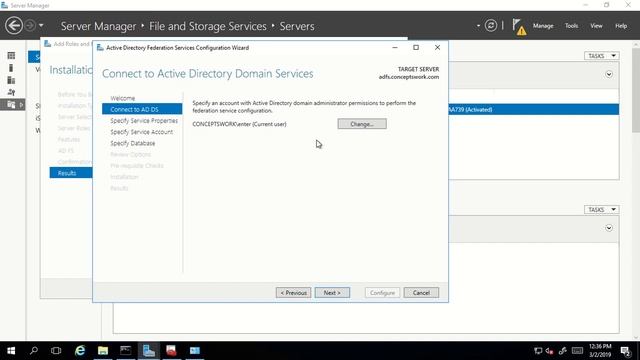640x360 pixels.
Task: Click Cancel in the AD FS wizard
Action: (x=421, y=293)
